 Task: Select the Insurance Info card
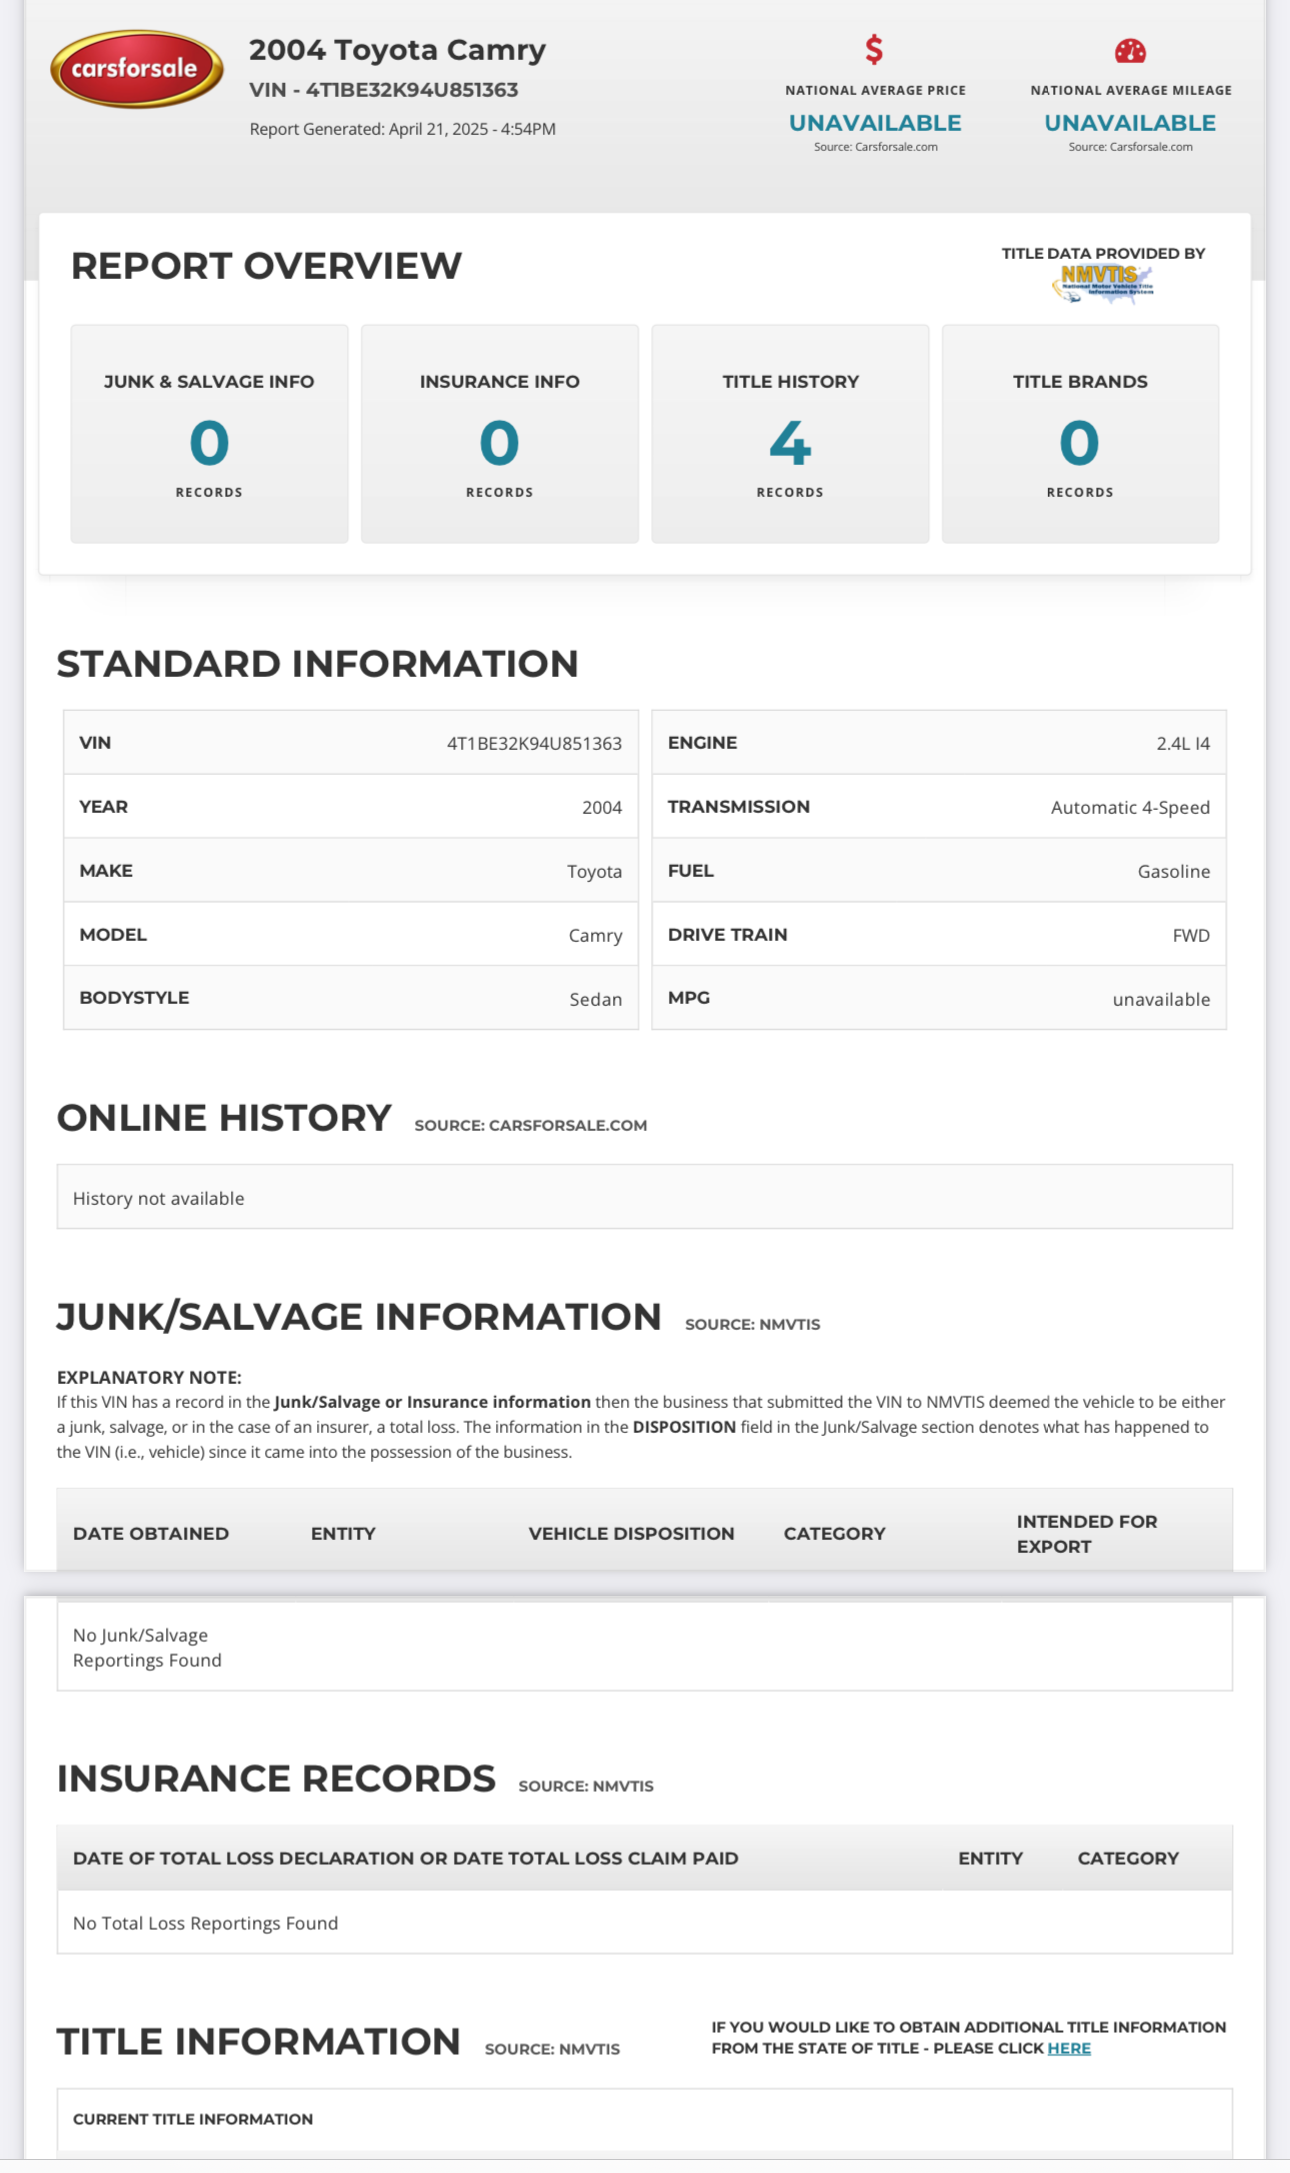pos(500,434)
